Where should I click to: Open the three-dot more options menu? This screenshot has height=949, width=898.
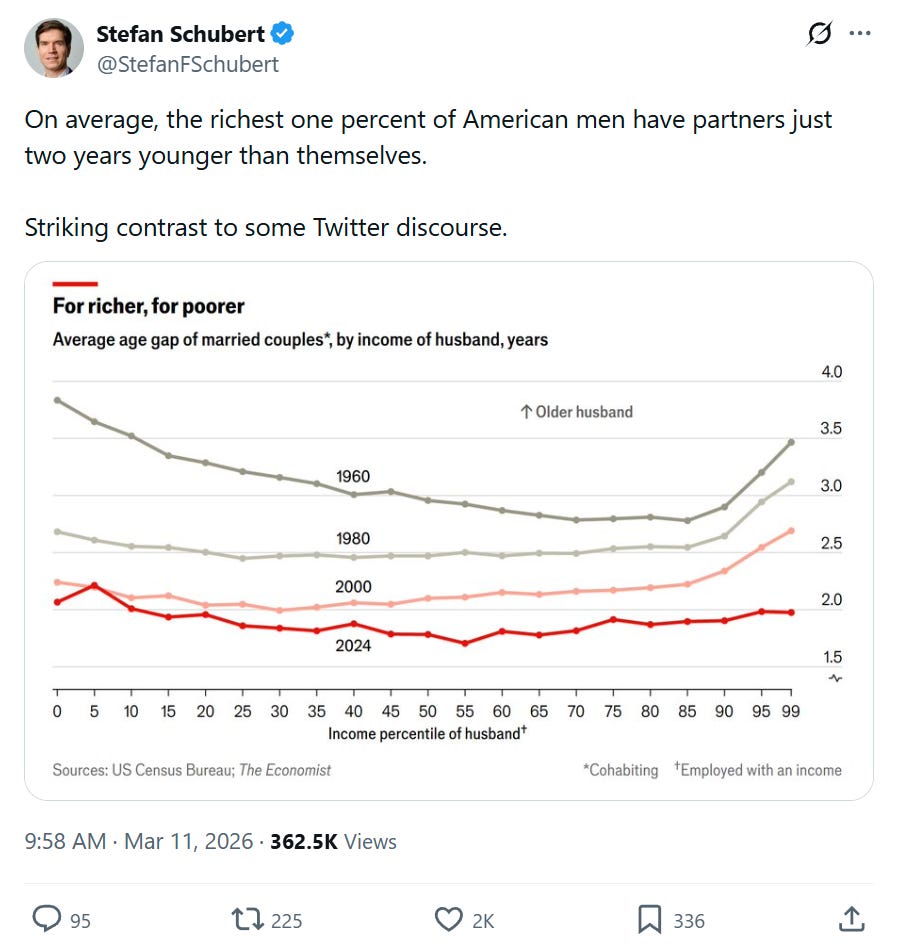point(859,33)
